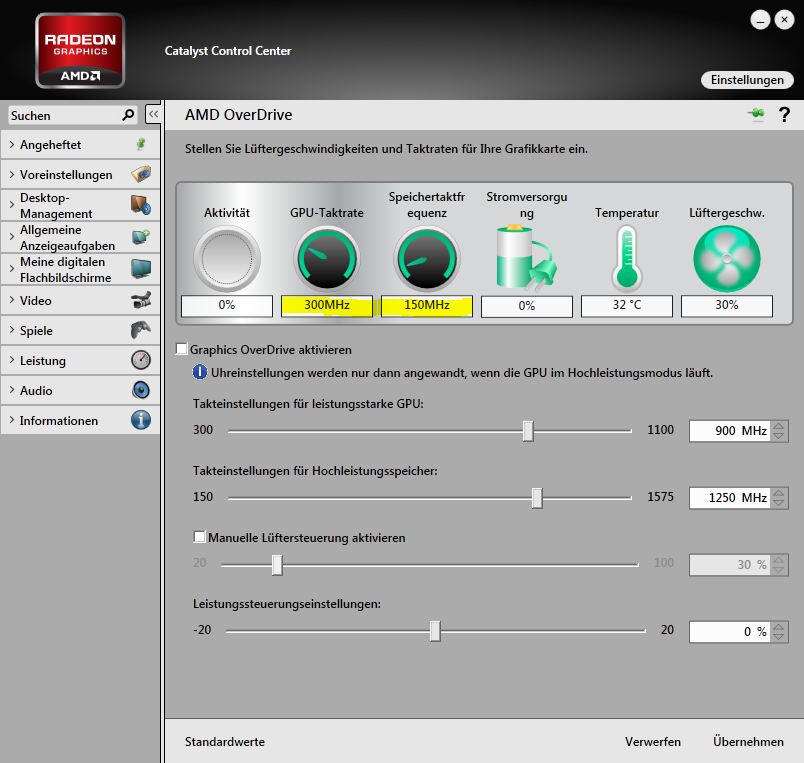804x763 pixels.
Task: Open help with the question mark icon
Action: click(x=784, y=114)
